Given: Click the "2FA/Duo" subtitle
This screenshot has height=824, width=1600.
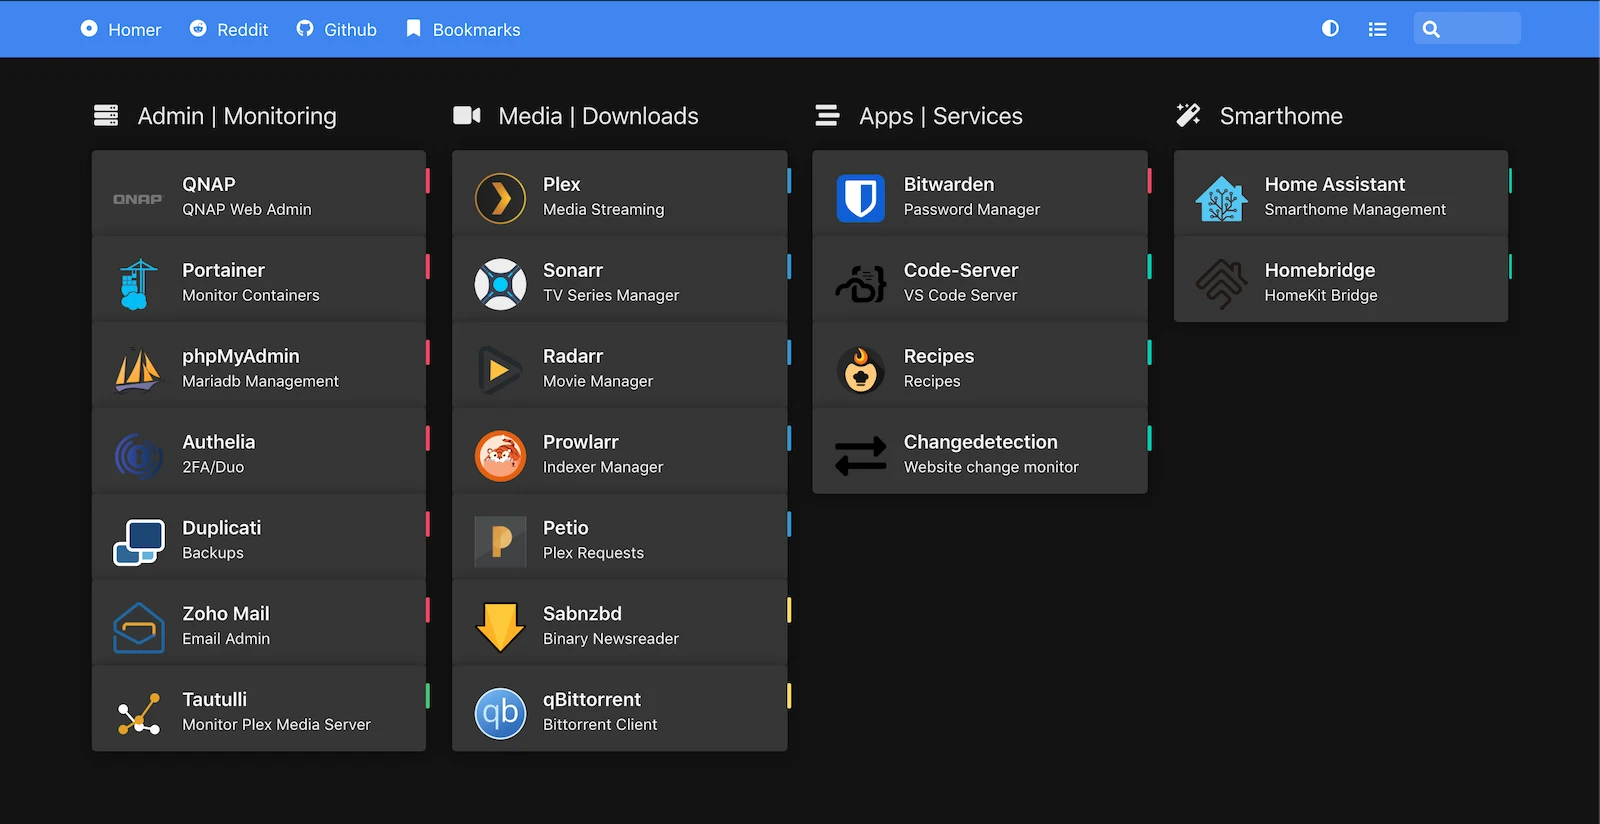Looking at the screenshot, I should [x=213, y=468].
